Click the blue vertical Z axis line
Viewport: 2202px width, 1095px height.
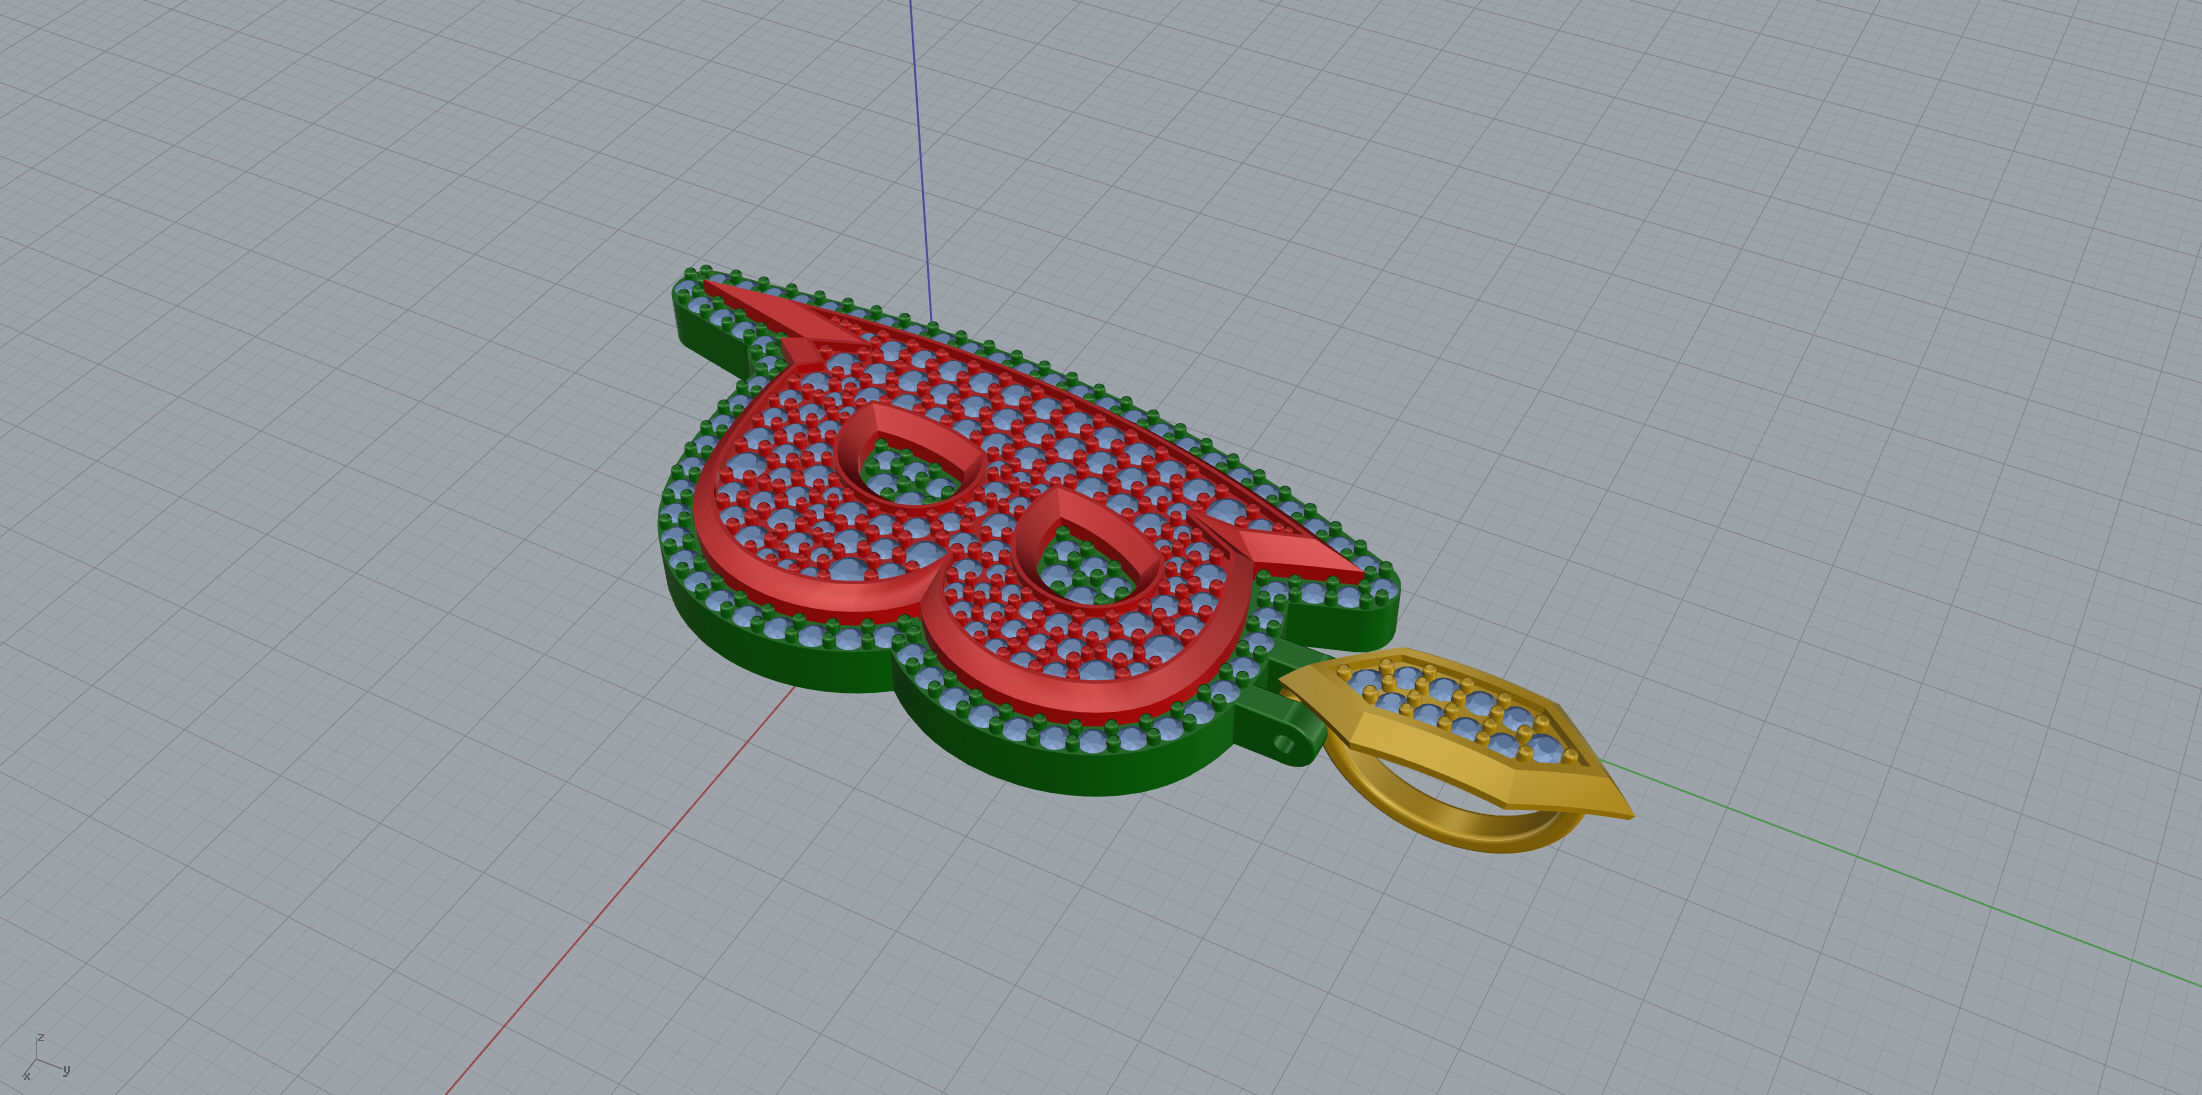920,160
